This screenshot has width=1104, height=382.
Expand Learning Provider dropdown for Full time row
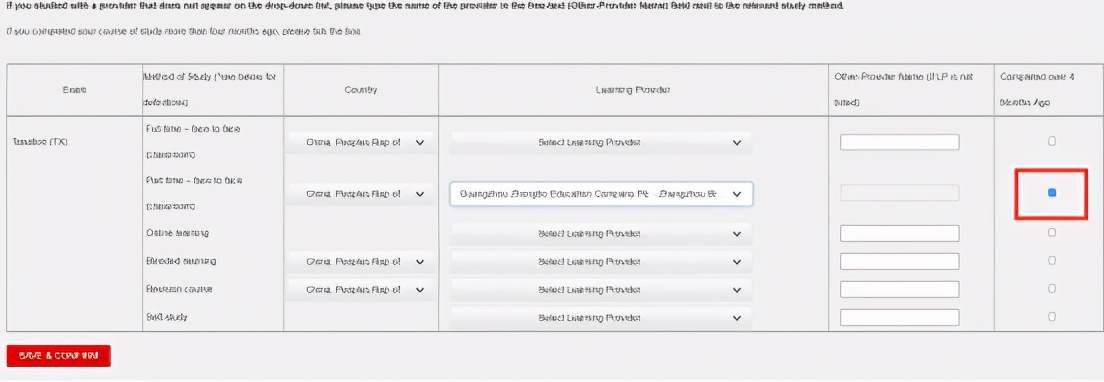(601, 142)
